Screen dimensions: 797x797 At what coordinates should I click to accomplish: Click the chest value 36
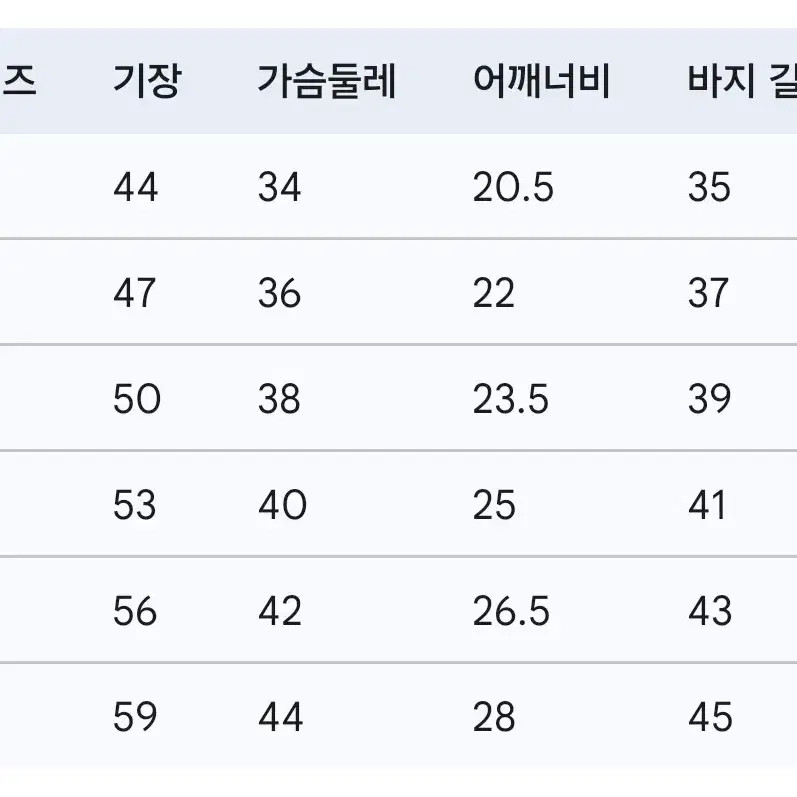point(280,293)
